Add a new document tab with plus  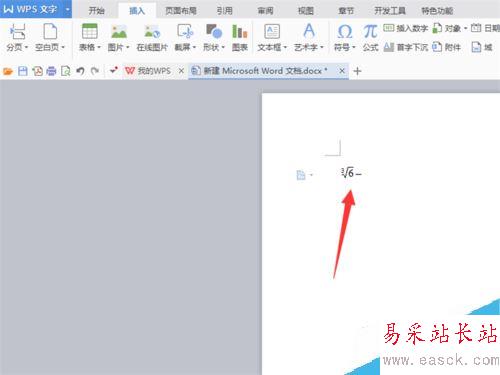[357, 71]
